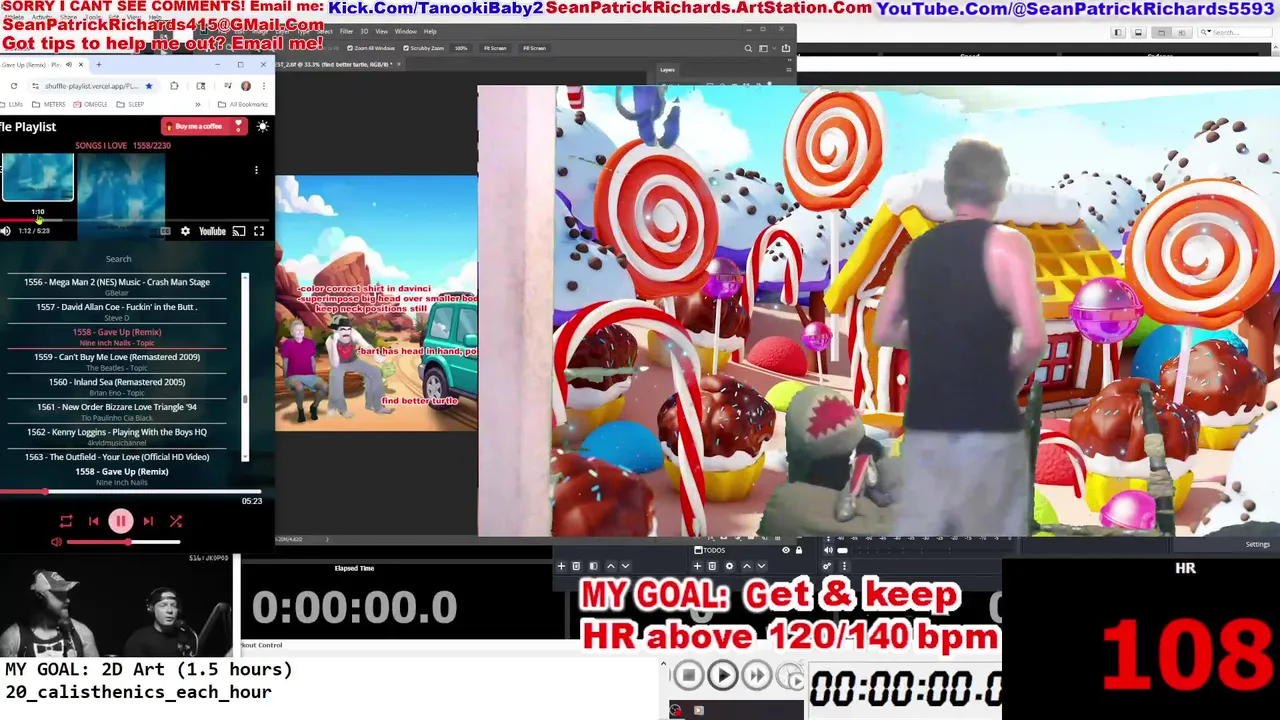The width and height of the screenshot is (1280, 720).
Task: Toggle Scrubby Zoom checkbox
Action: point(406,48)
